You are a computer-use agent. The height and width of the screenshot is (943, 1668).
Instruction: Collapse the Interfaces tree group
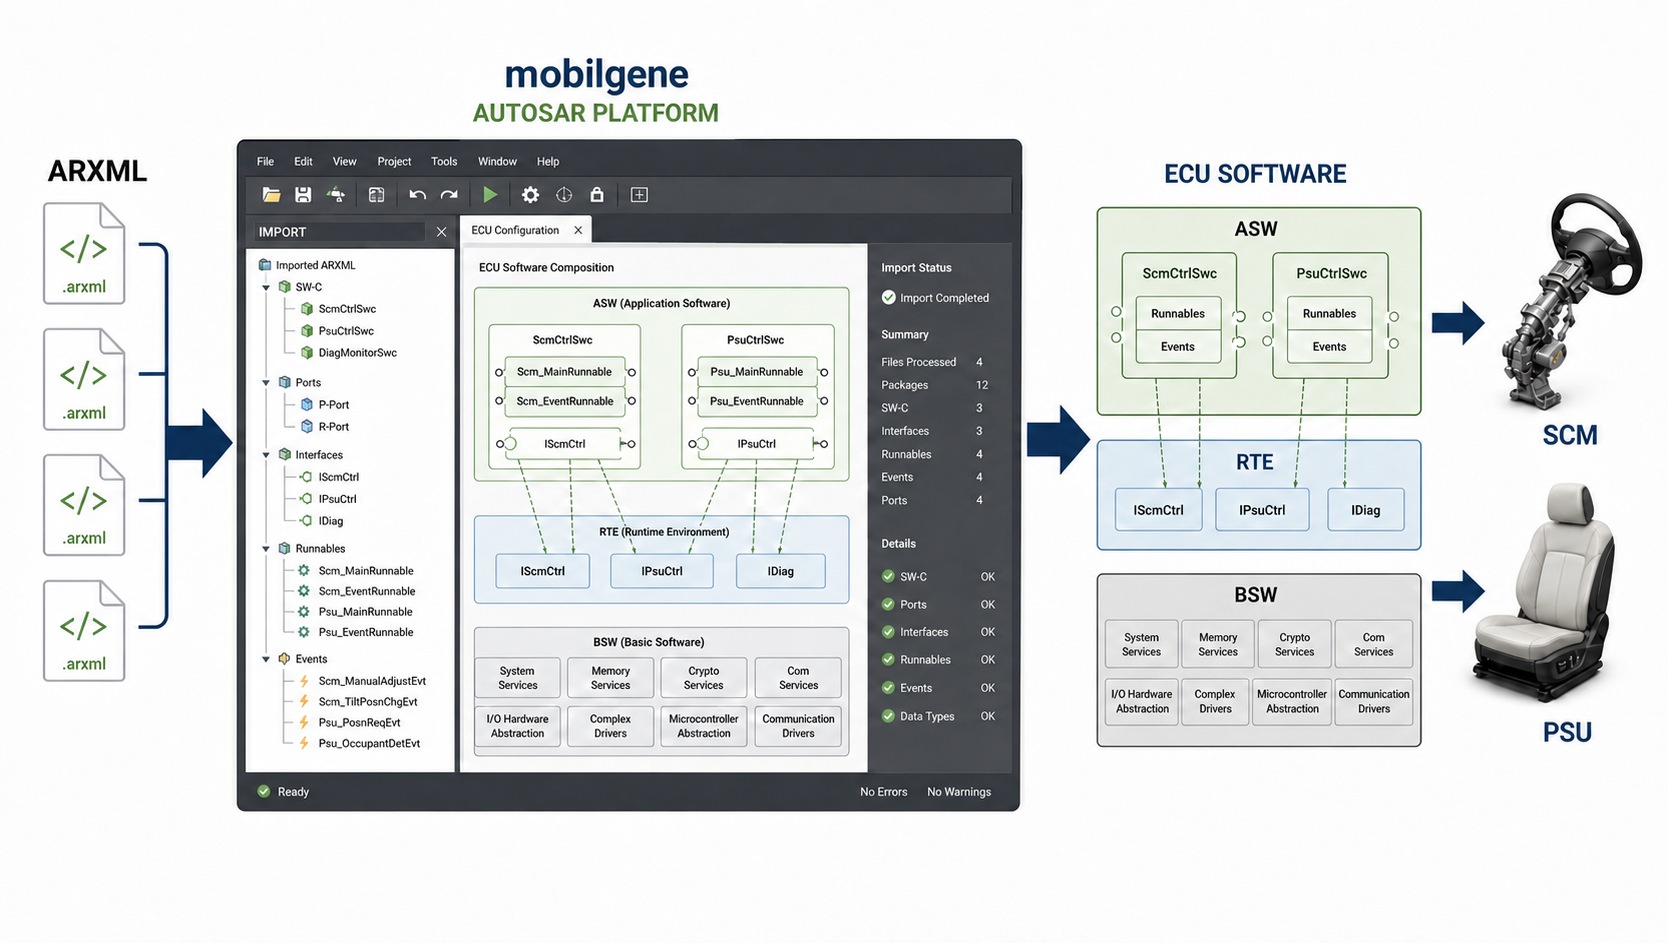point(266,455)
